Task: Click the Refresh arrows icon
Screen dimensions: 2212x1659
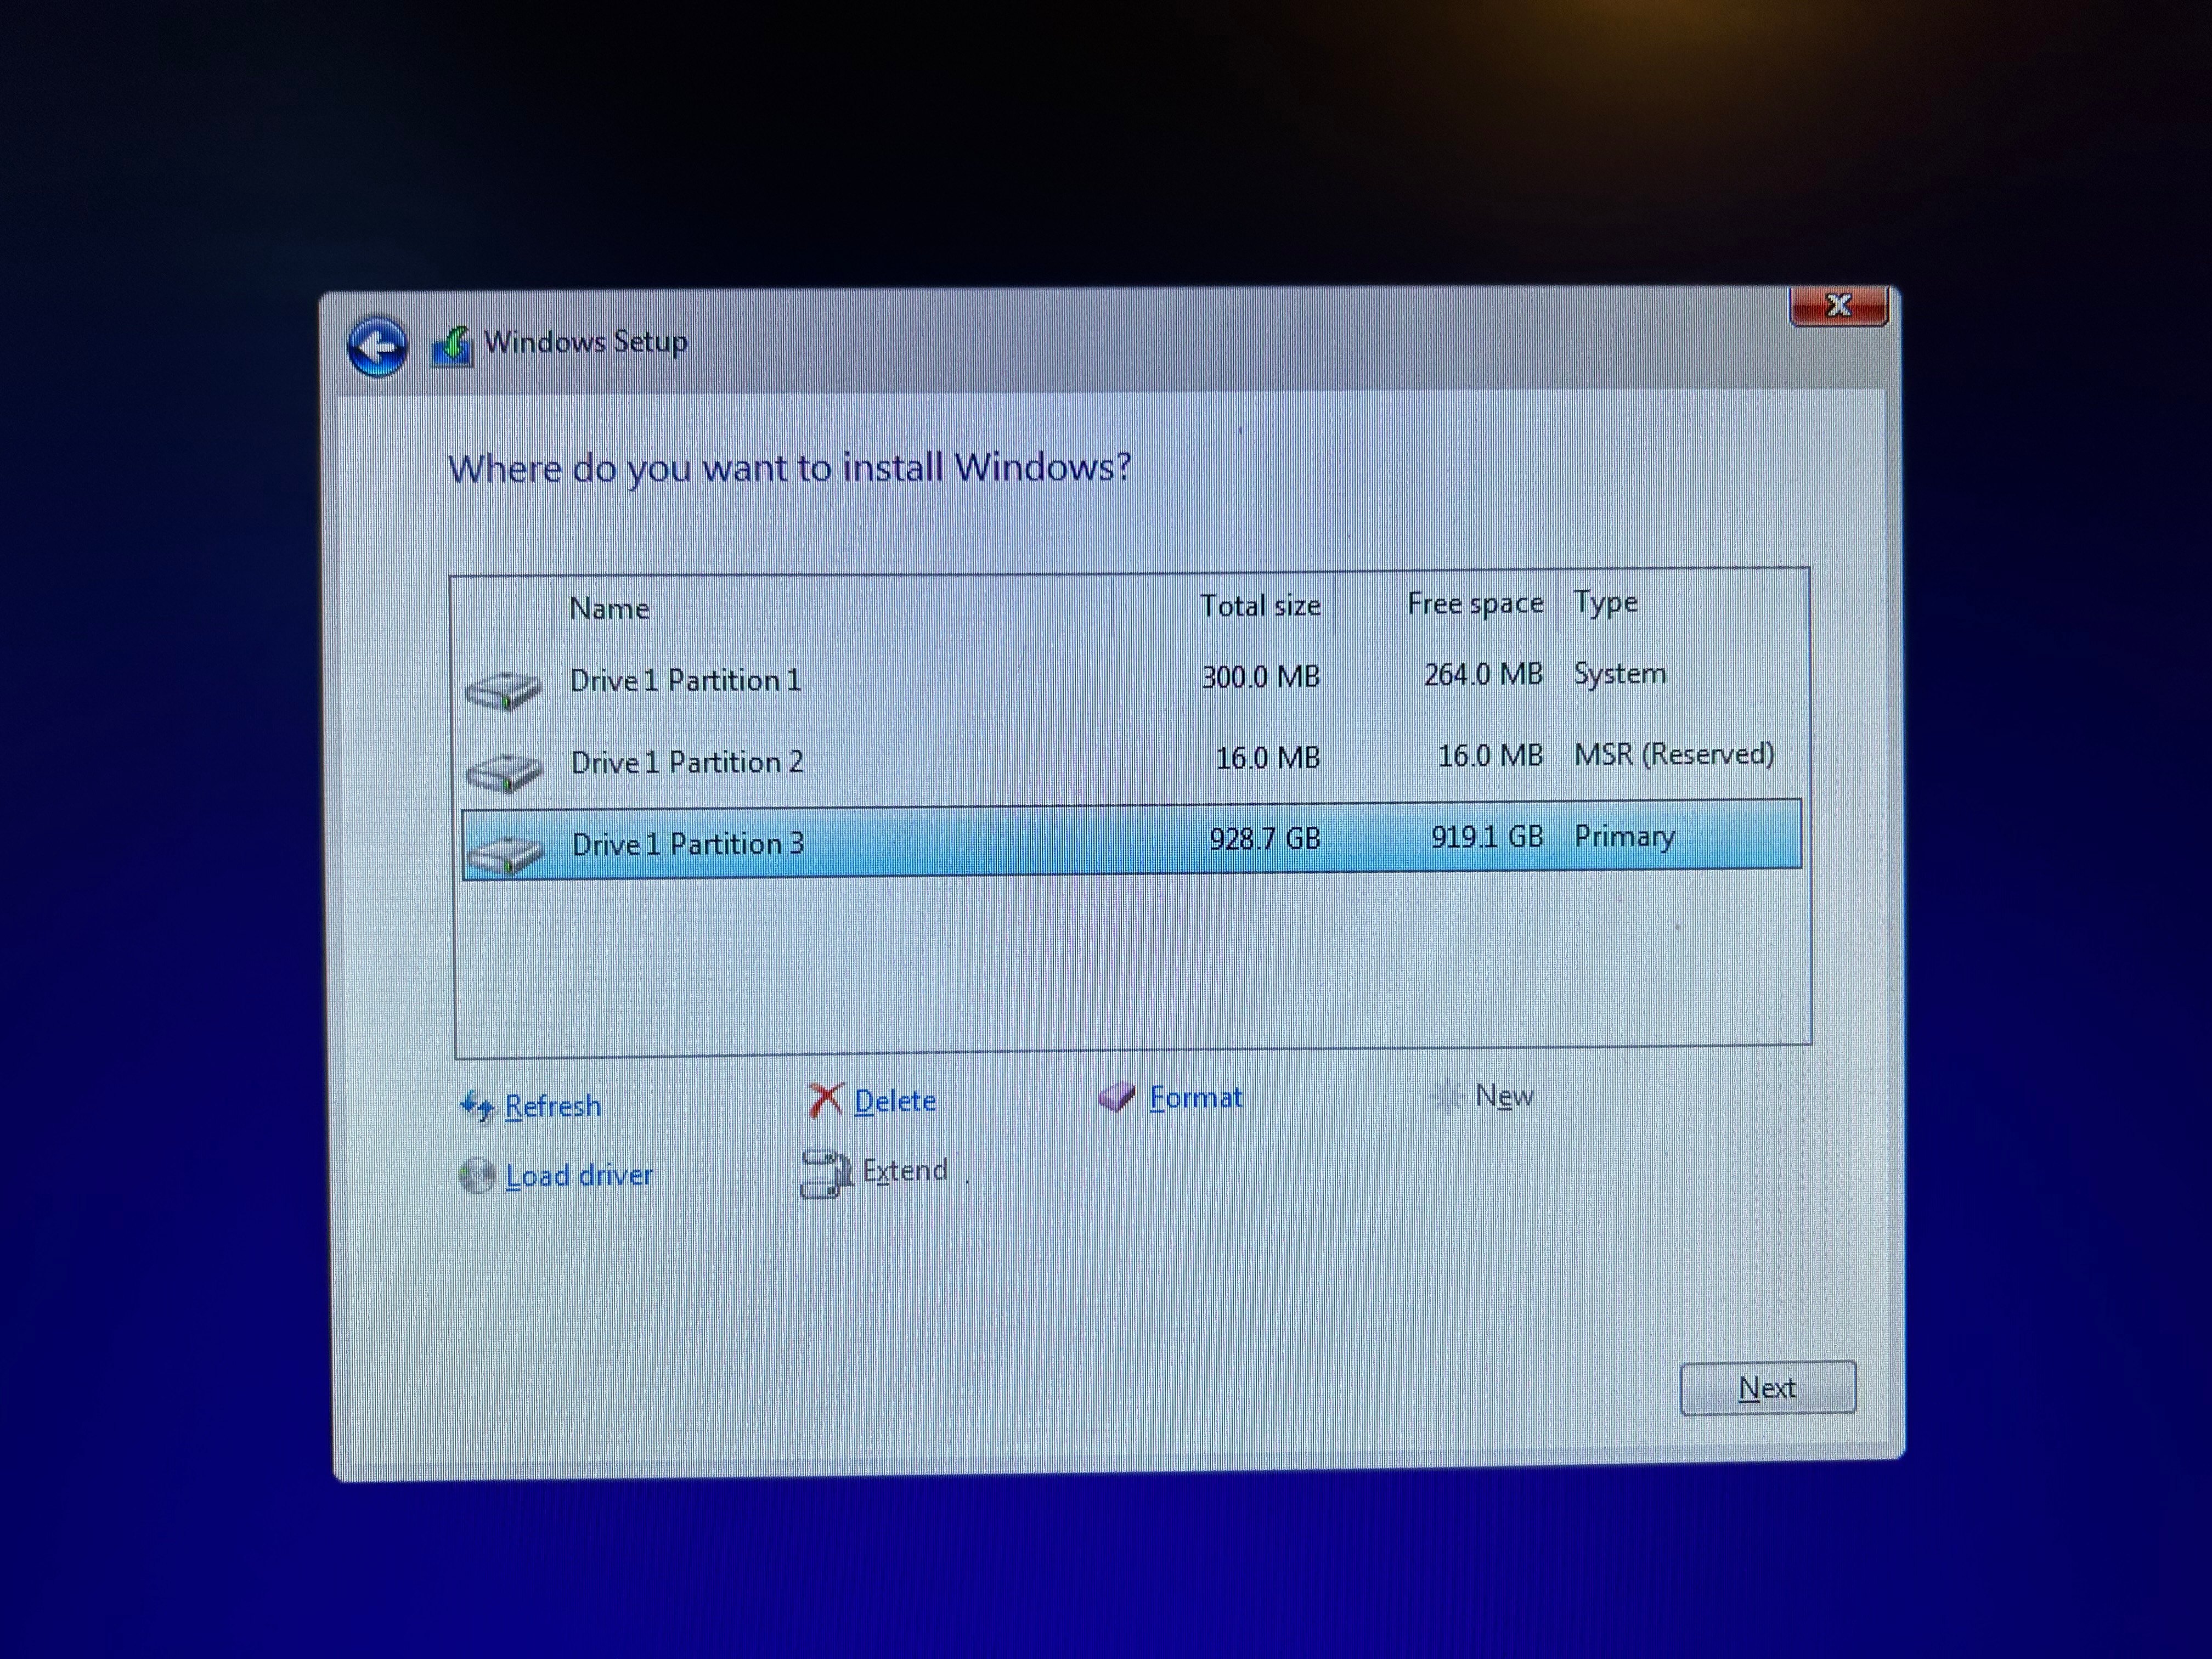Action: [477, 1106]
